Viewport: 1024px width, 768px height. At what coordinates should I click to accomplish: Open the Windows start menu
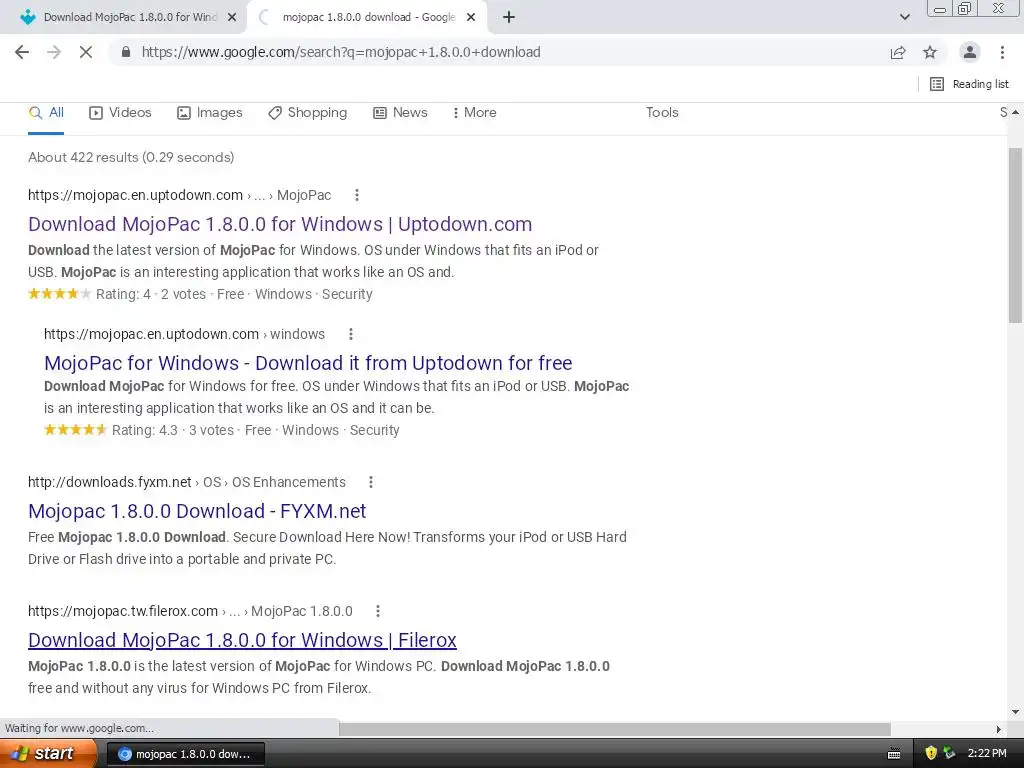point(48,754)
